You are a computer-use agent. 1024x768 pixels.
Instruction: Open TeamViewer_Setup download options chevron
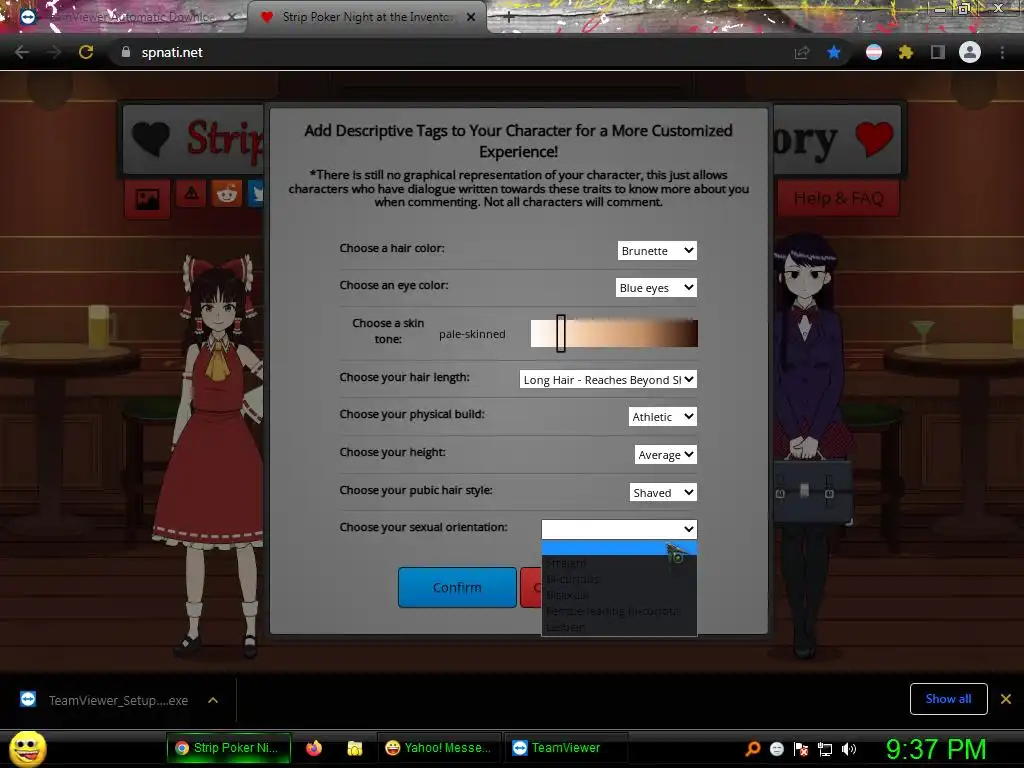click(x=213, y=700)
